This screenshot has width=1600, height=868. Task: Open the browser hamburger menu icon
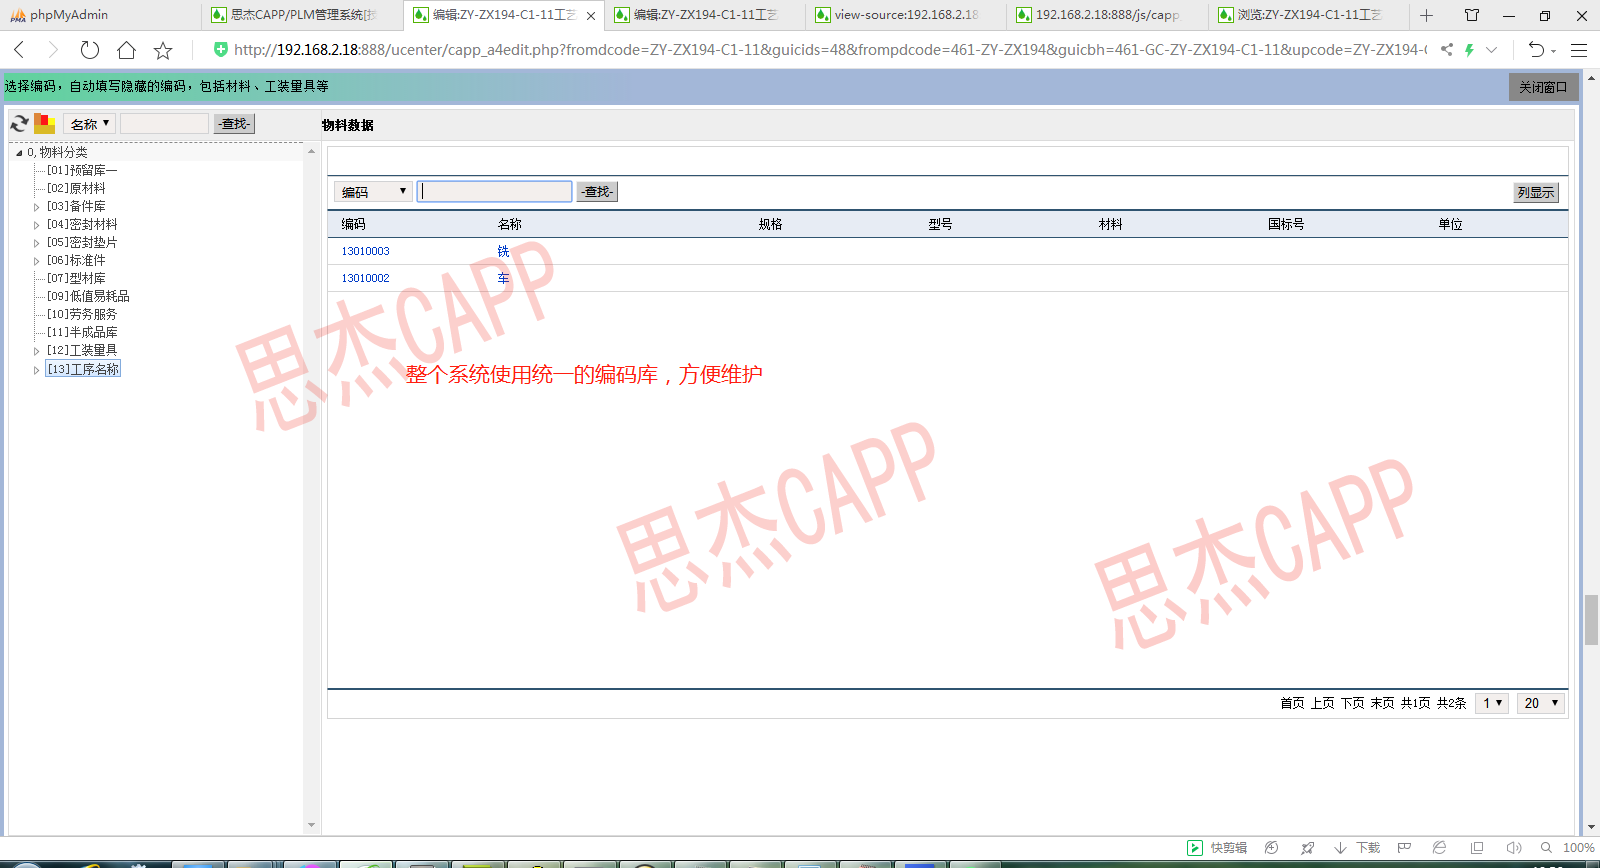(x=1579, y=50)
